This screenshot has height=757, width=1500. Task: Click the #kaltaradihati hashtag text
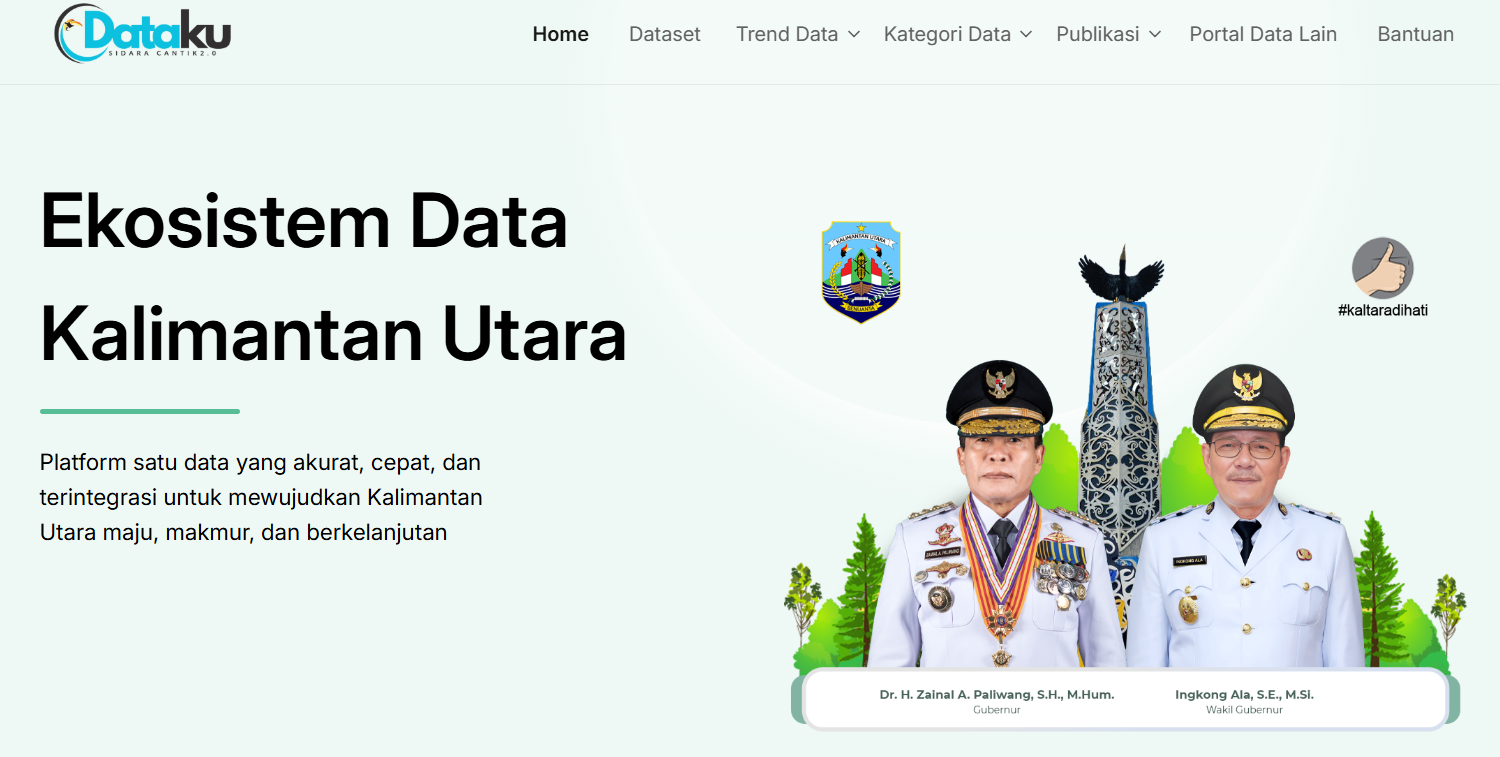click(1382, 310)
